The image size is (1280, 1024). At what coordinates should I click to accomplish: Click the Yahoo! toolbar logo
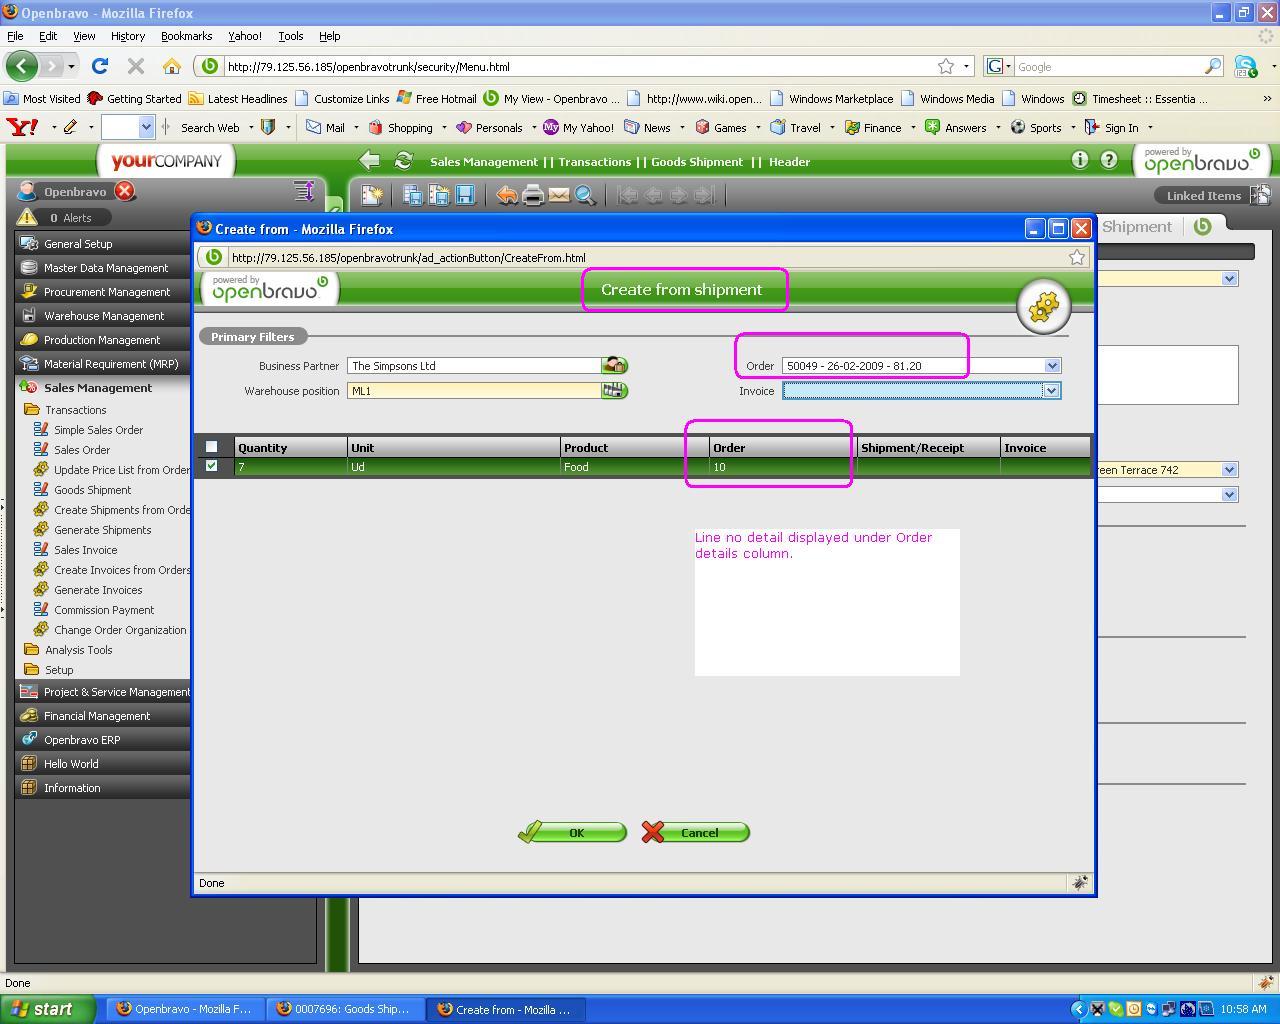coord(22,127)
